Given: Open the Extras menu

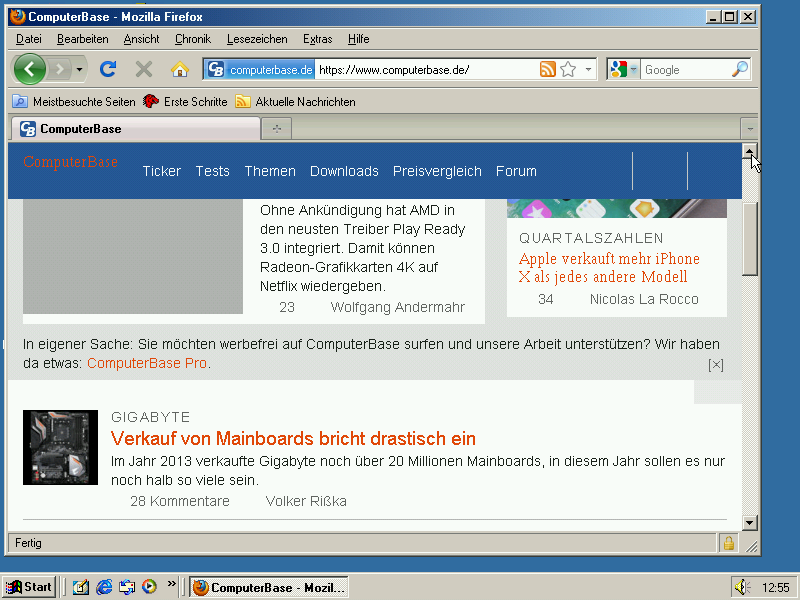Looking at the screenshot, I should point(317,39).
